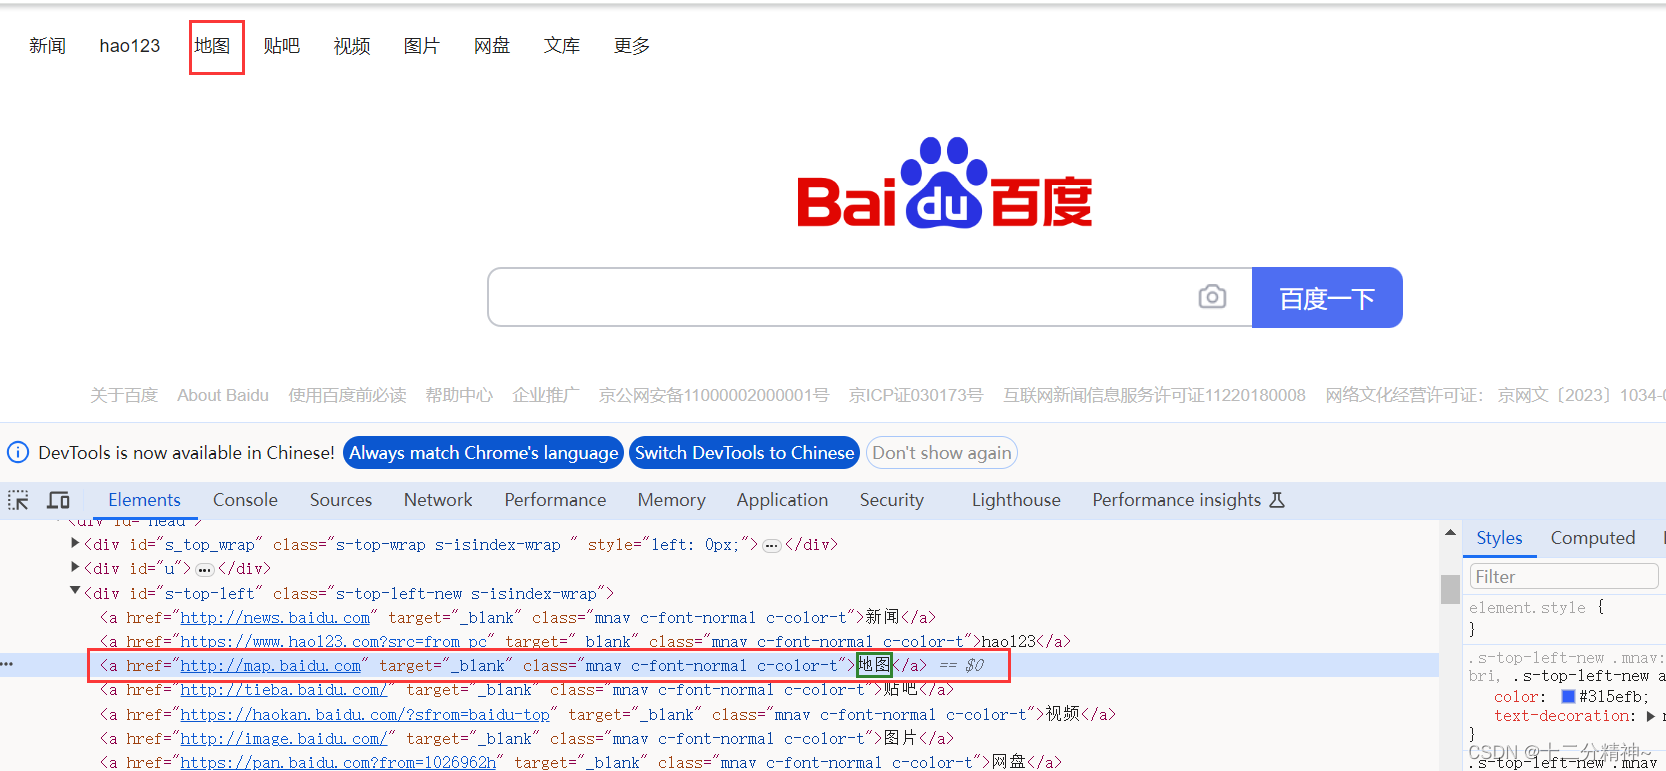Image resolution: width=1666 pixels, height=771 pixels.
Task: Select the inspect element picker icon
Action: click(x=18, y=500)
